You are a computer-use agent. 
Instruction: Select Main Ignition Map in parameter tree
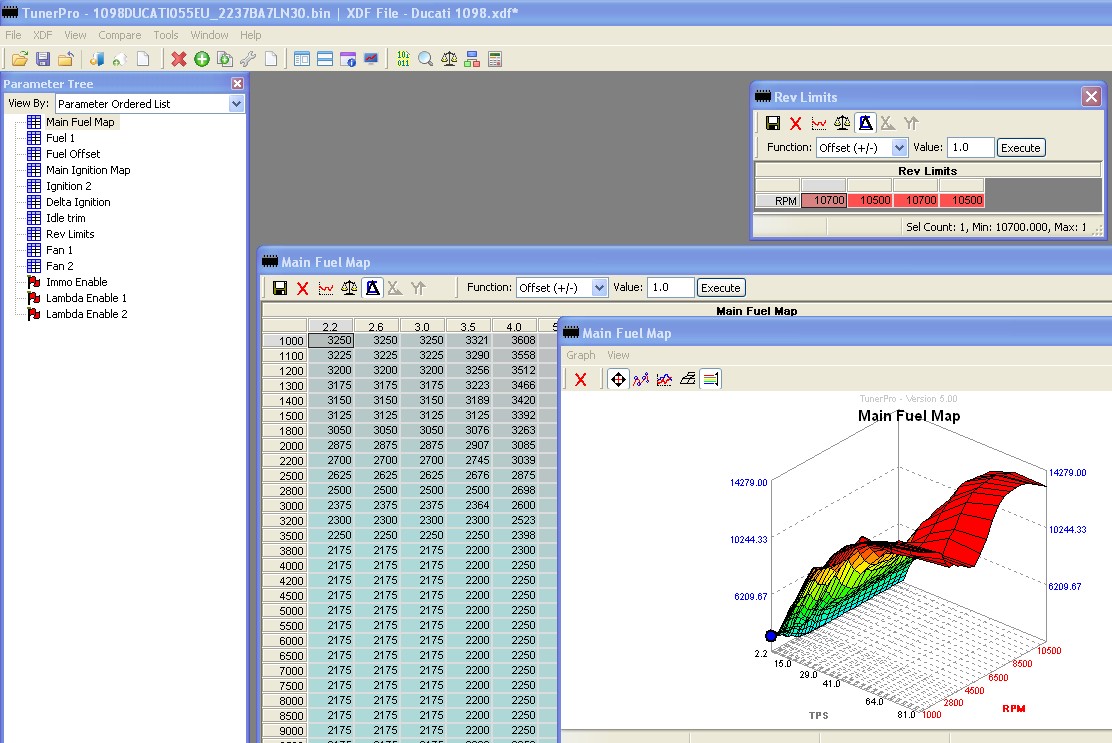pos(88,170)
